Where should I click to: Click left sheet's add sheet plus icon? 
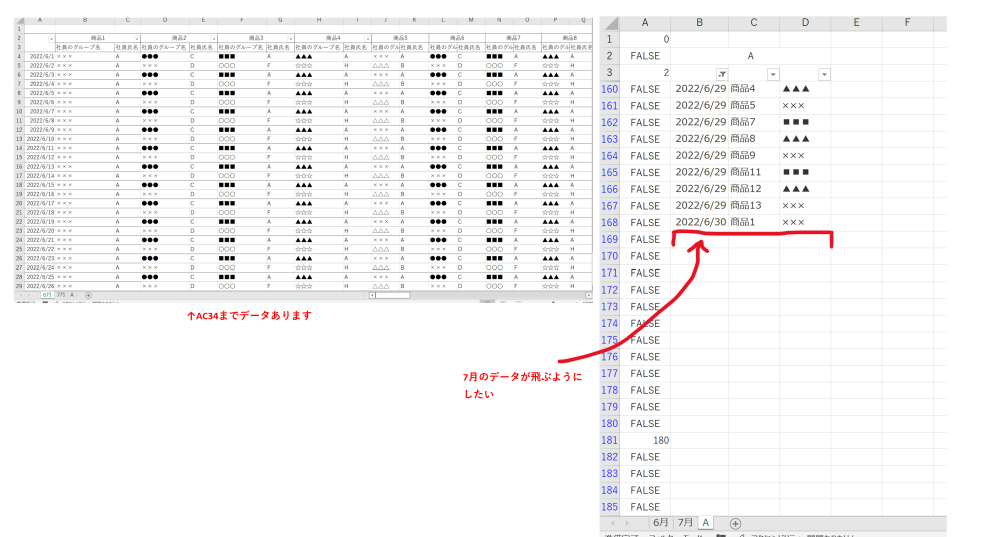88,295
